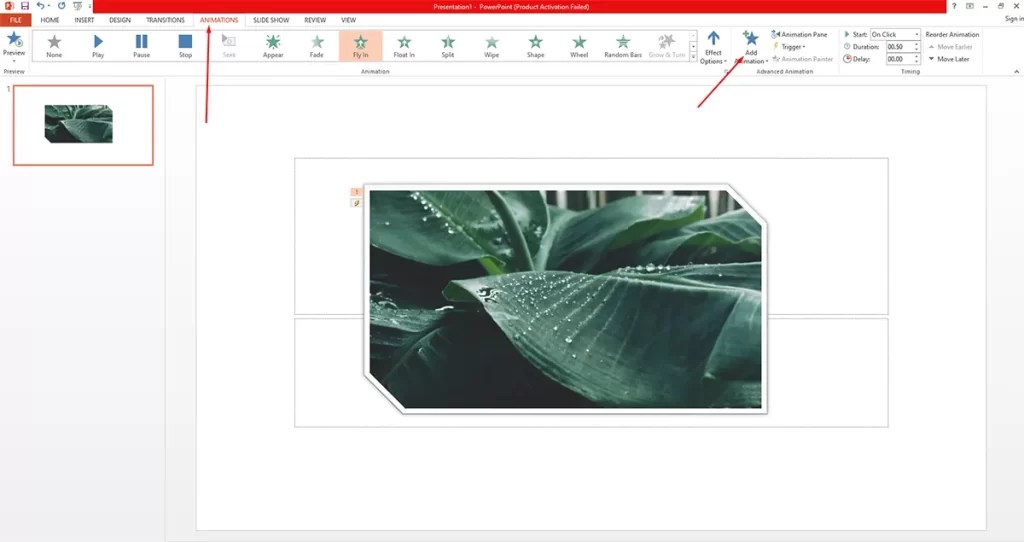The height and width of the screenshot is (542, 1024).
Task: Apply the Shape animation effect
Action: click(x=536, y=46)
